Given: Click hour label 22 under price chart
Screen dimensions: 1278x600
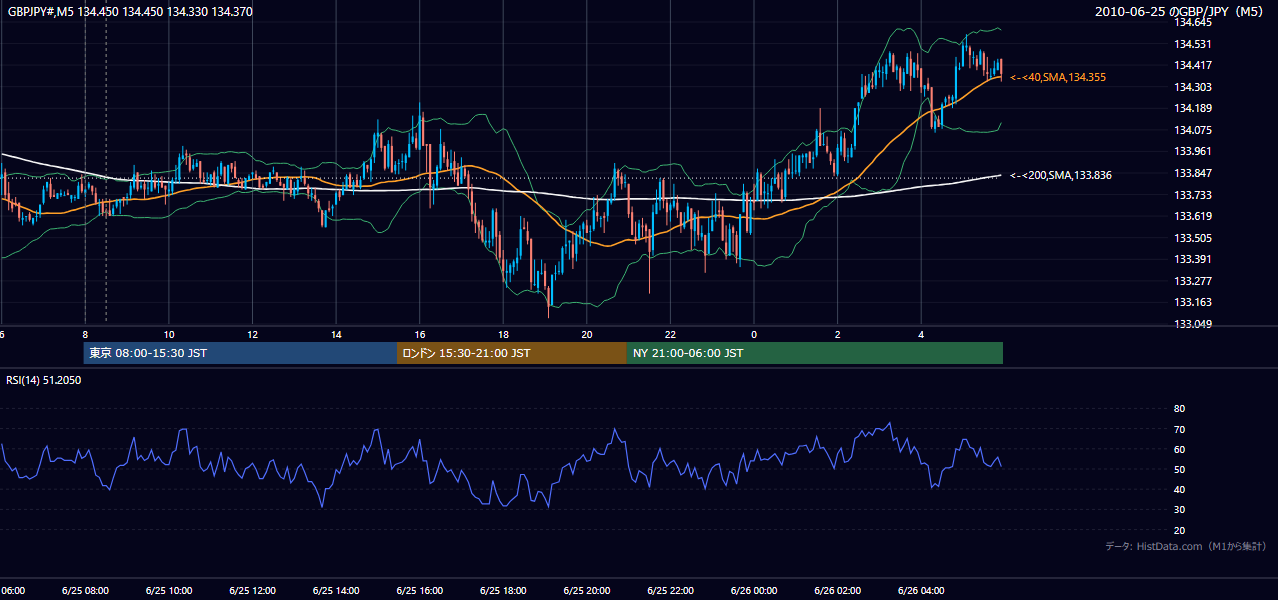Looking at the screenshot, I should click(x=671, y=335).
